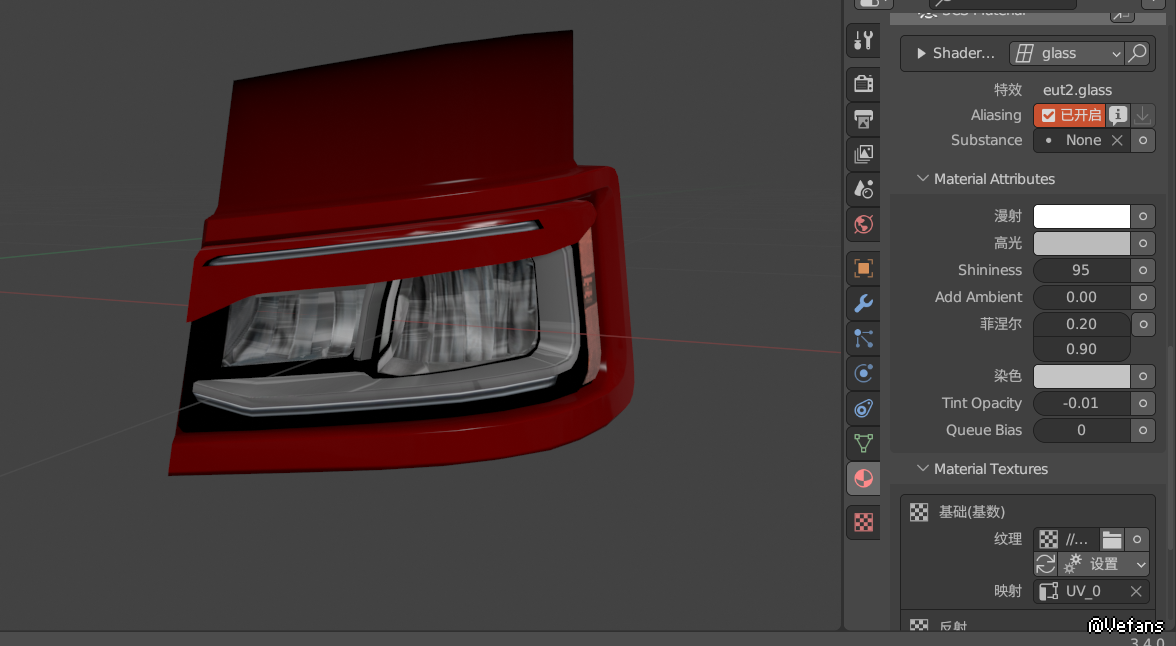
Task: Open the glass shader preset dropdown
Action: point(1066,53)
